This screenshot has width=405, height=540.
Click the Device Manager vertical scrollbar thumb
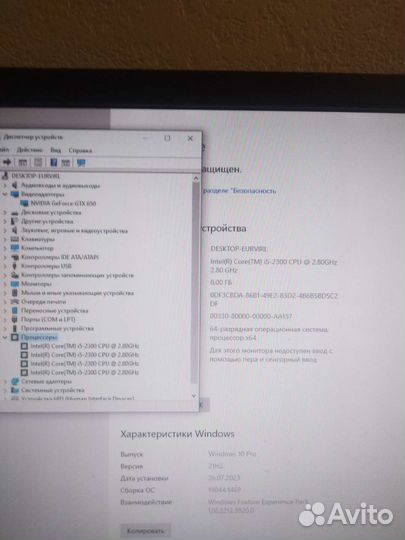[195, 282]
